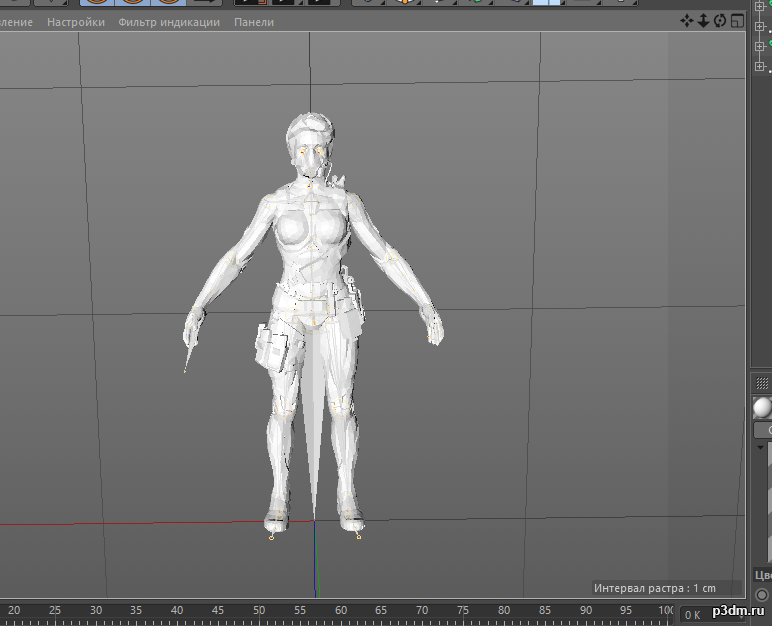The image size is (772, 626).
Task: Open the Фильтр индикации menu
Action: click(168, 22)
